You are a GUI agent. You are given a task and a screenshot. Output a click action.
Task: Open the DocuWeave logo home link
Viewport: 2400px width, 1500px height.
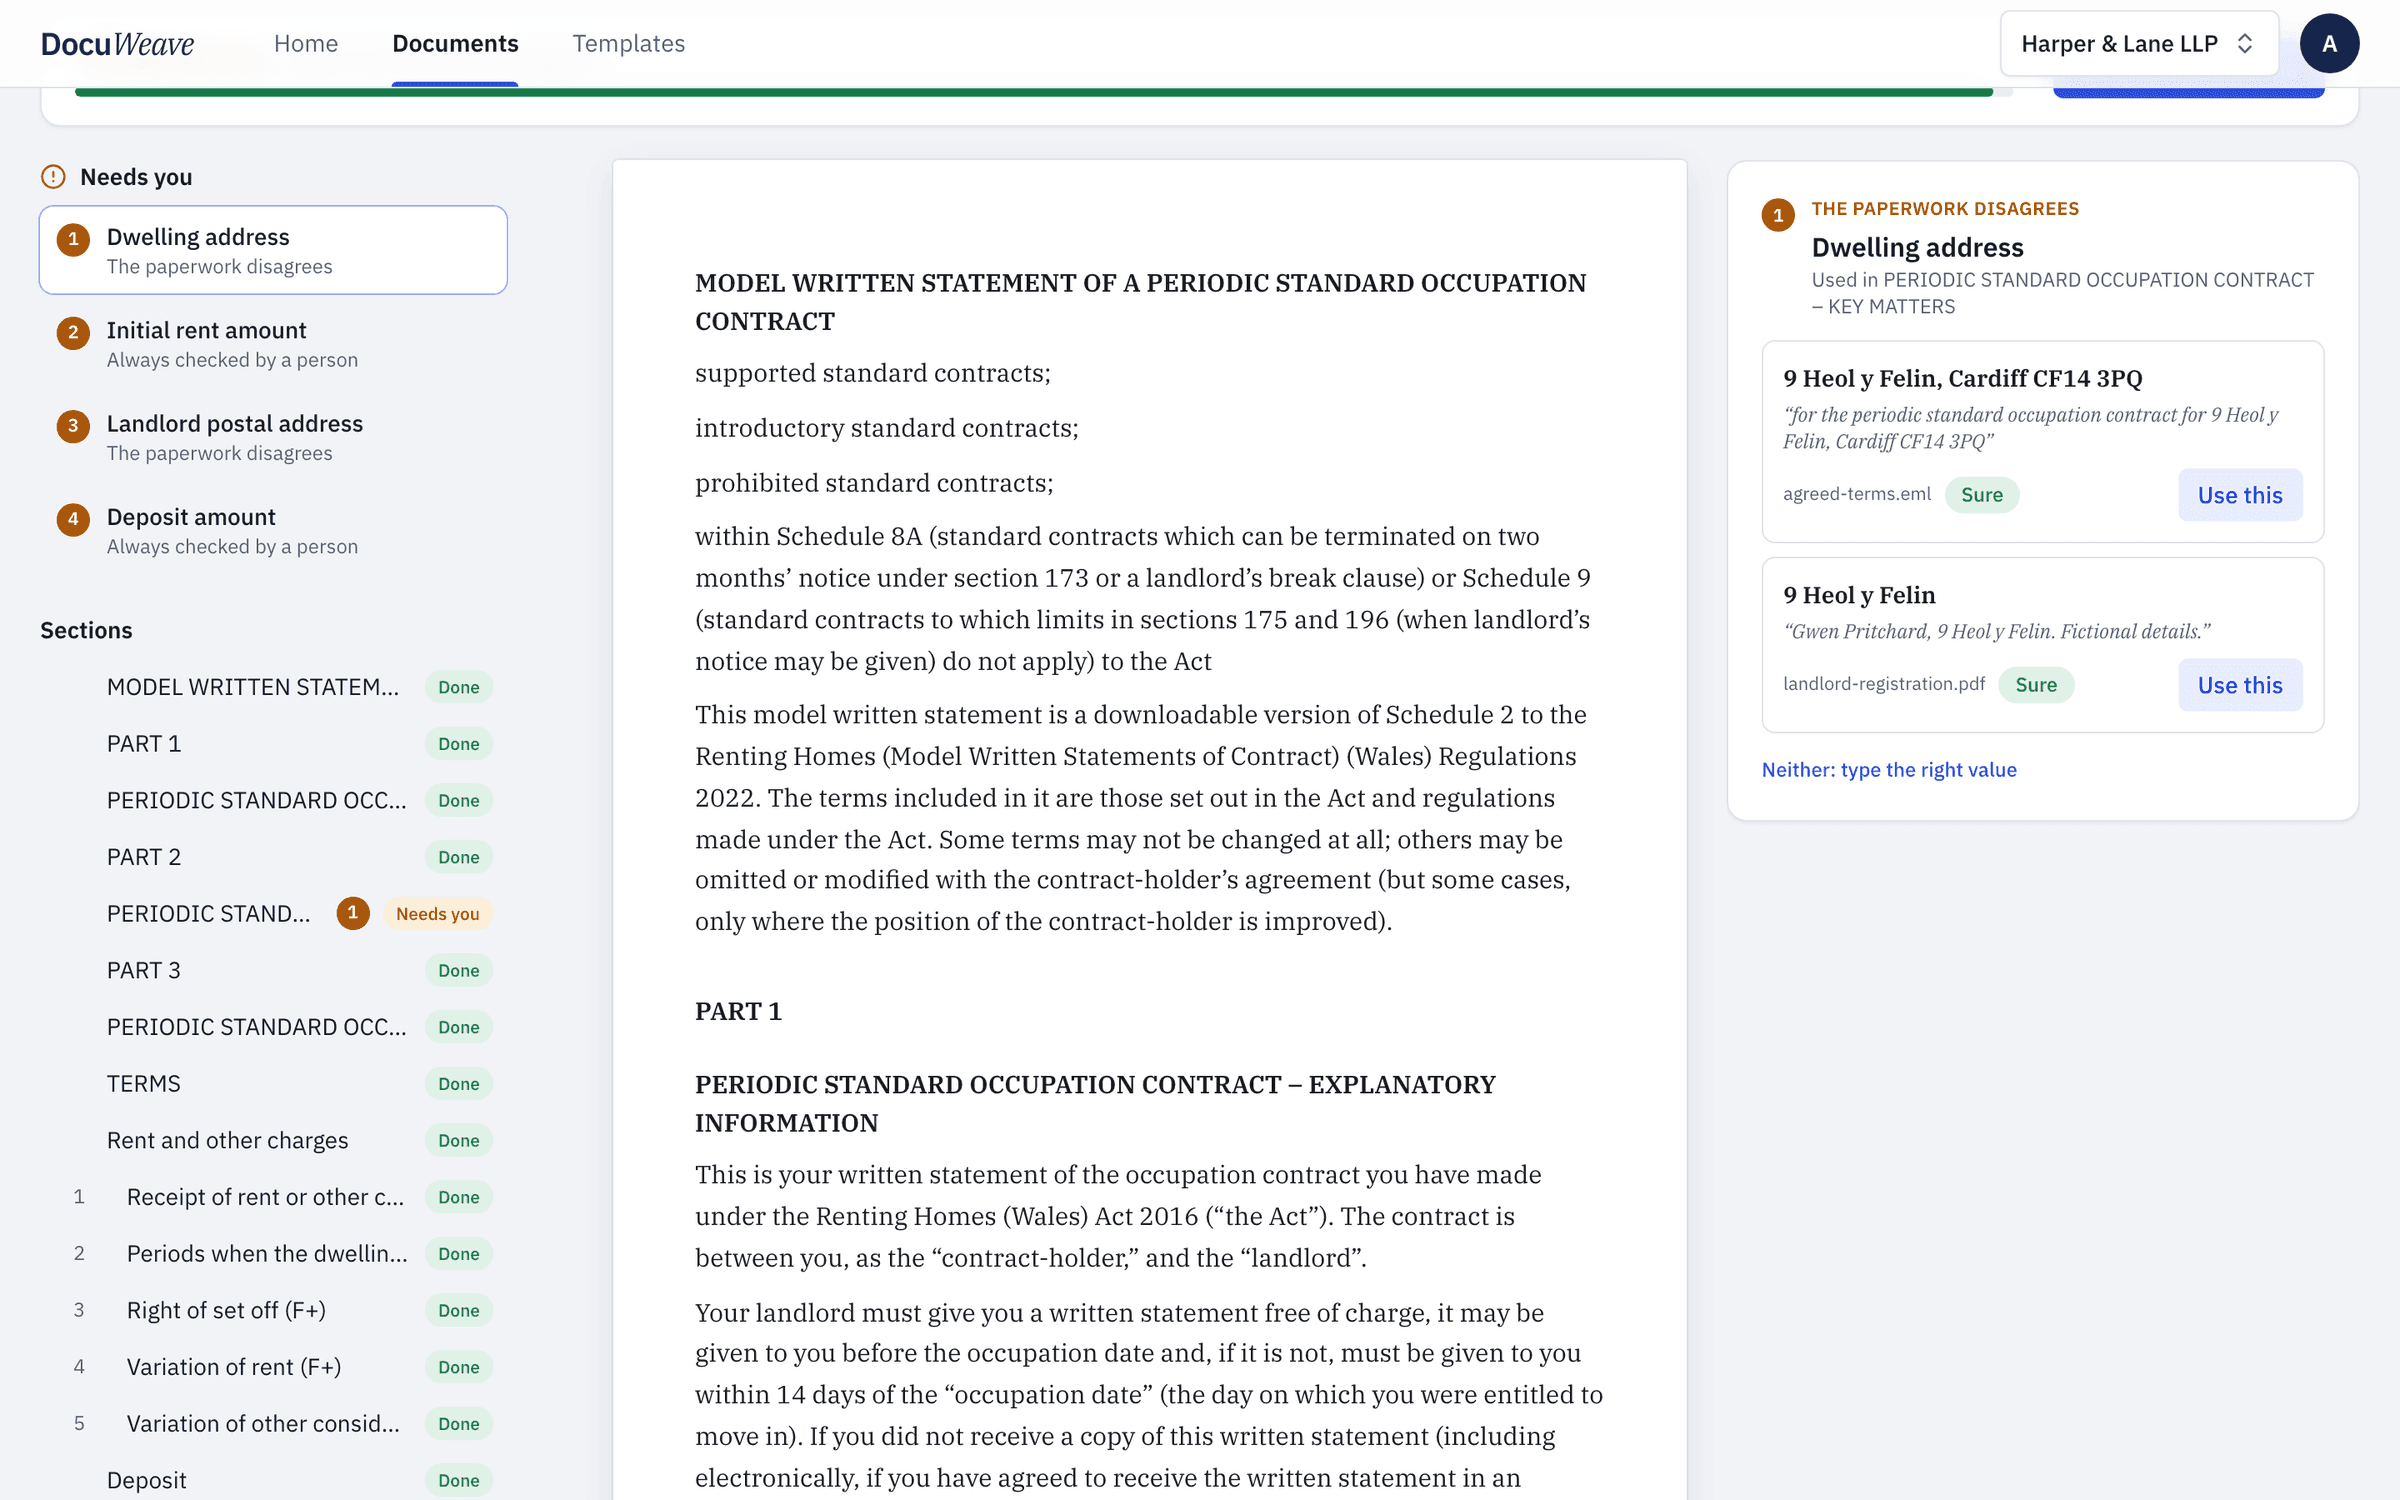pos(117,43)
